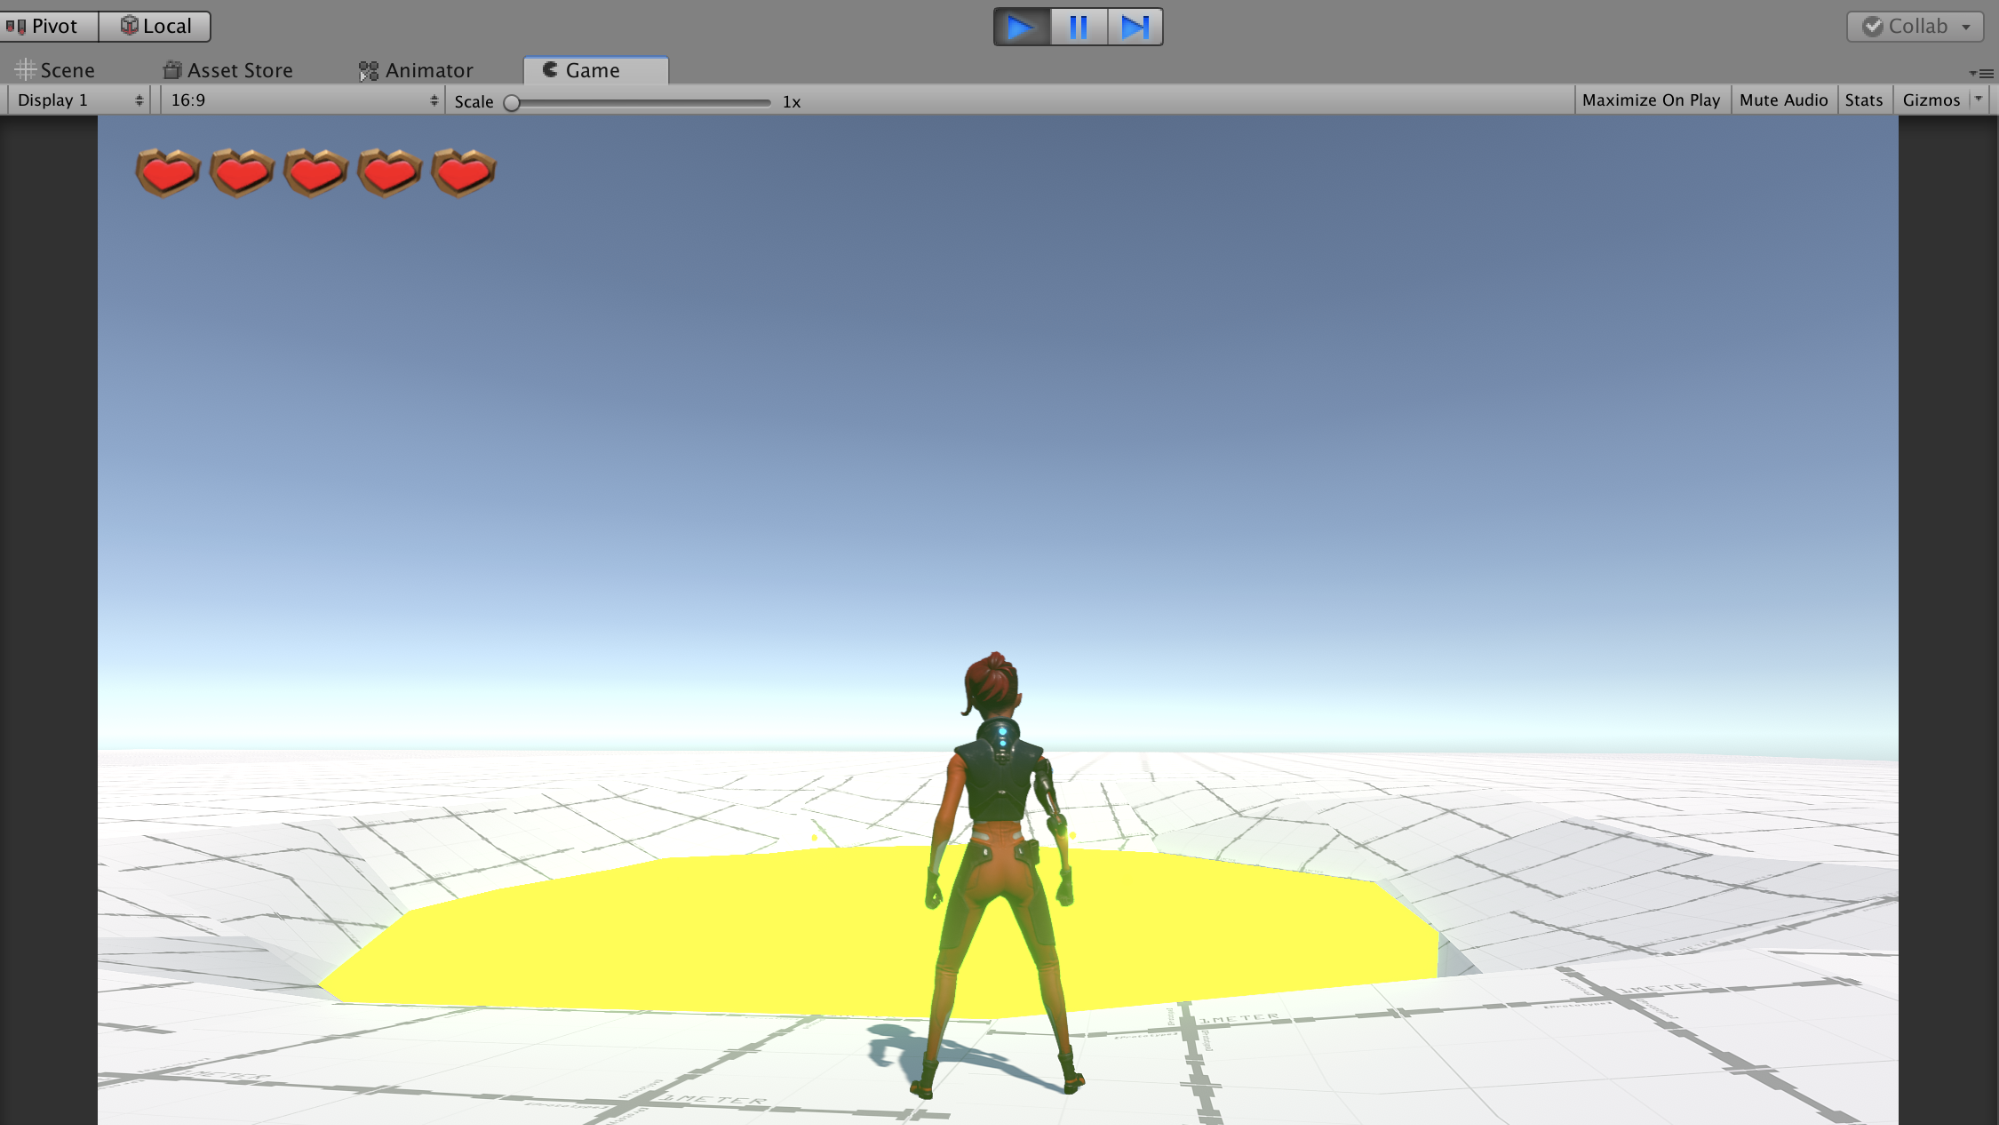Click the Play button to stop playmode
The image size is (1999, 1125).
coord(1020,27)
